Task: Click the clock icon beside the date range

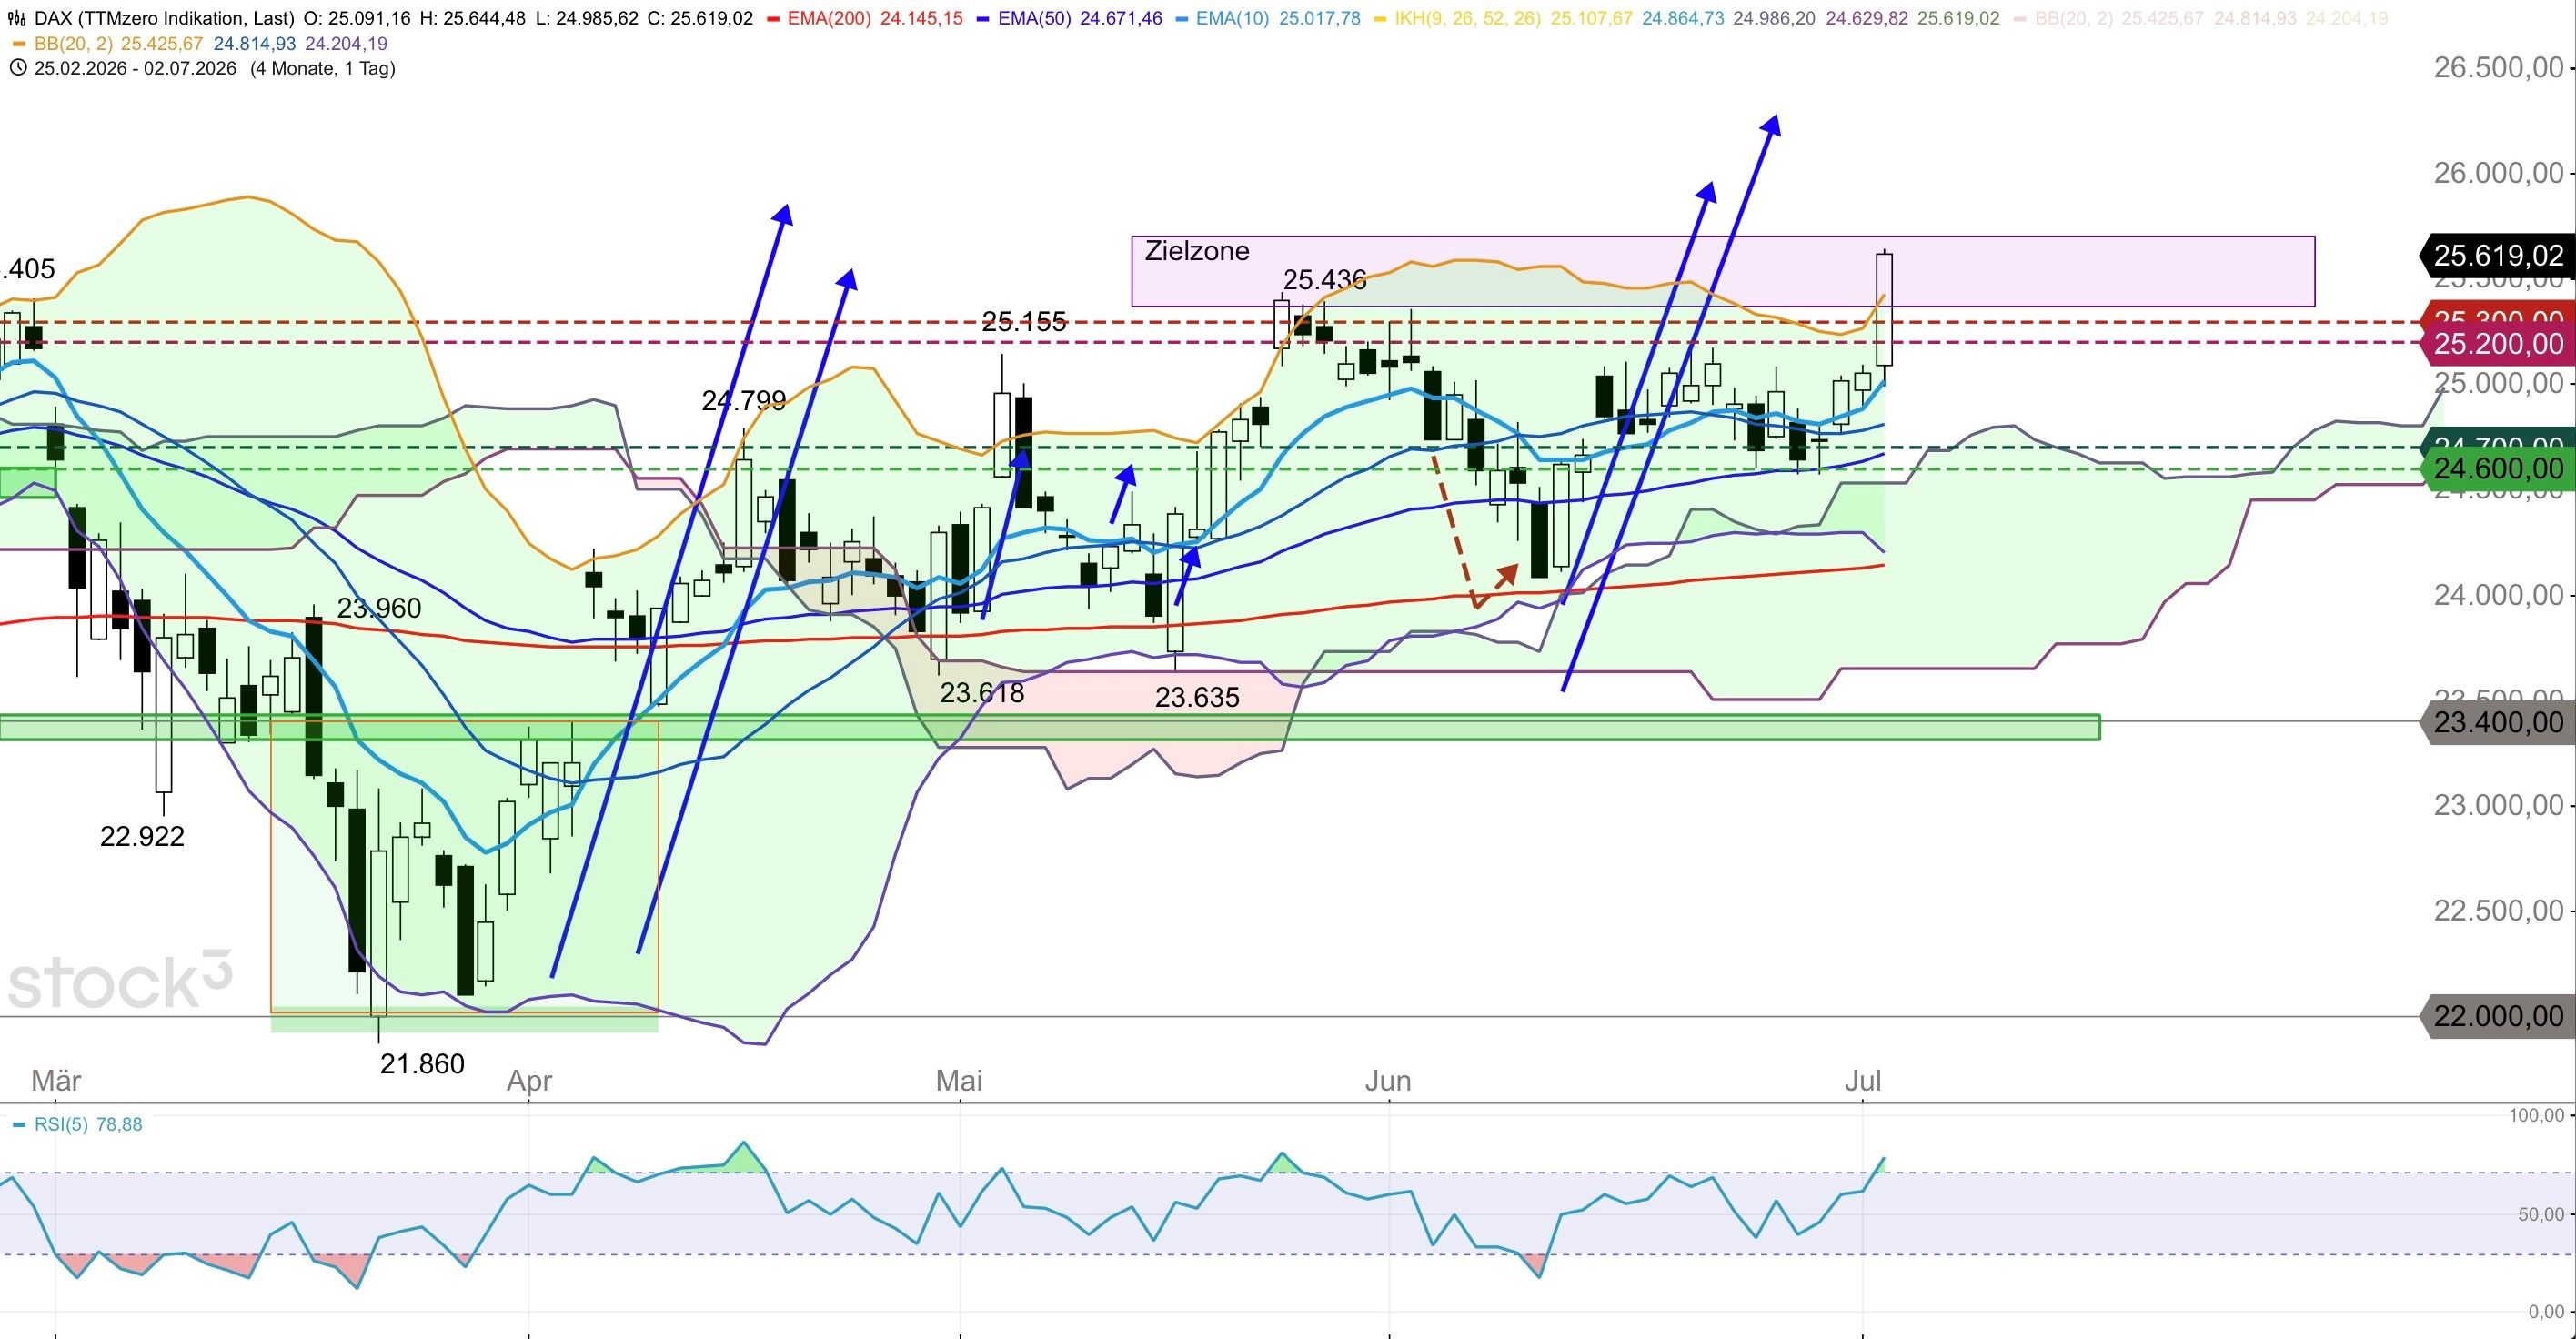Action: click(18, 68)
